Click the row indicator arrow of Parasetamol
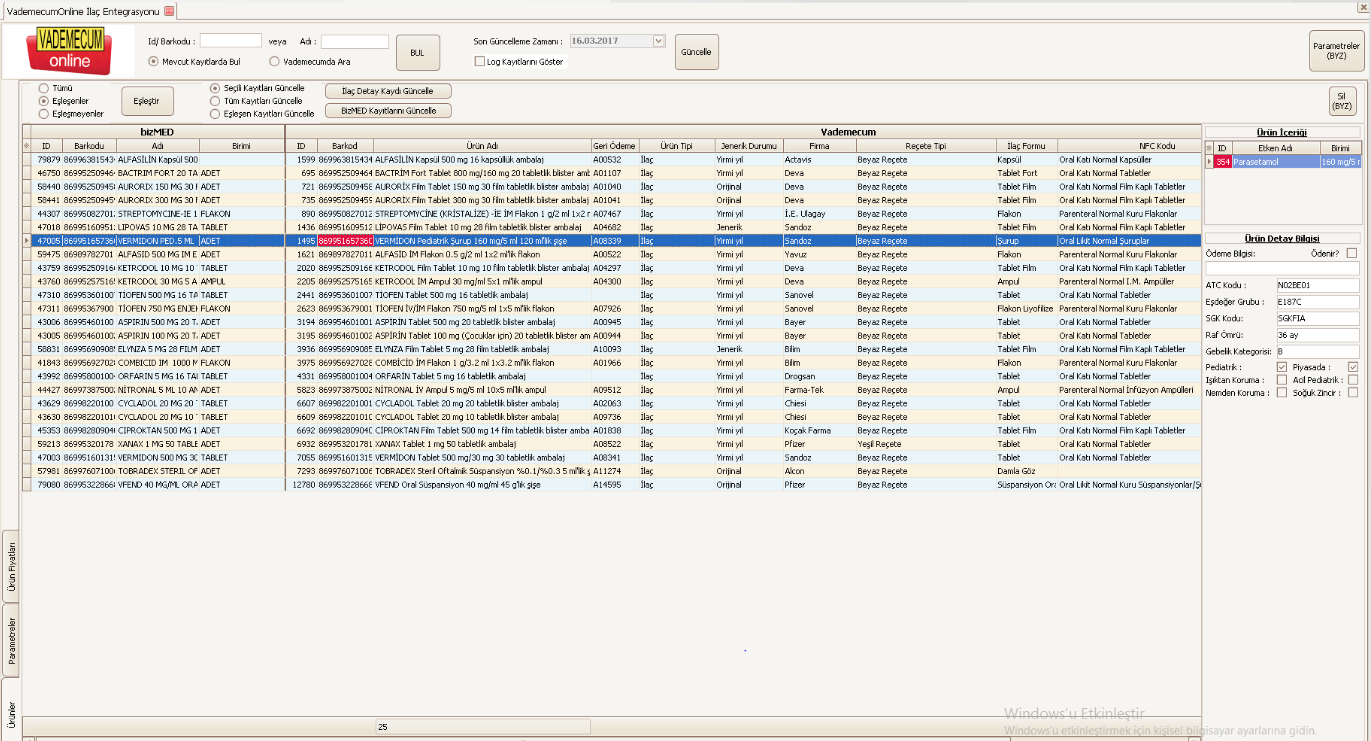This screenshot has width=1371, height=741. click(x=1209, y=161)
